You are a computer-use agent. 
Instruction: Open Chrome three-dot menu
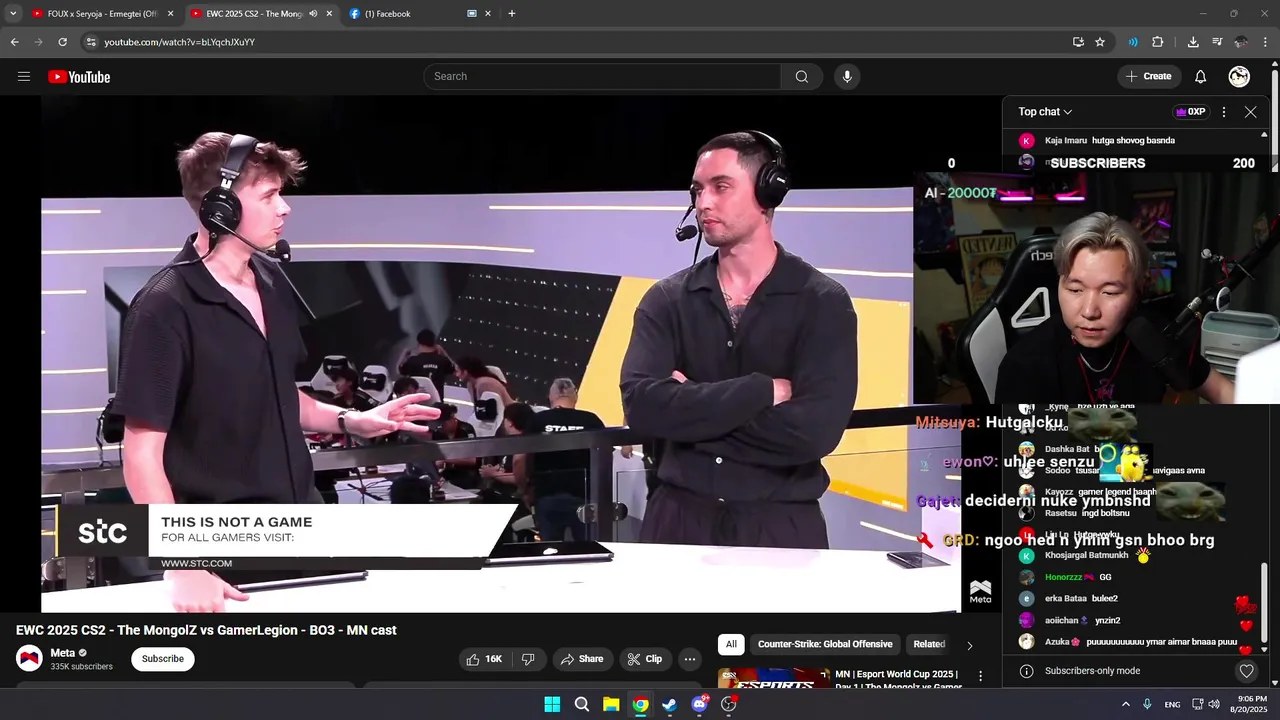(1266, 42)
